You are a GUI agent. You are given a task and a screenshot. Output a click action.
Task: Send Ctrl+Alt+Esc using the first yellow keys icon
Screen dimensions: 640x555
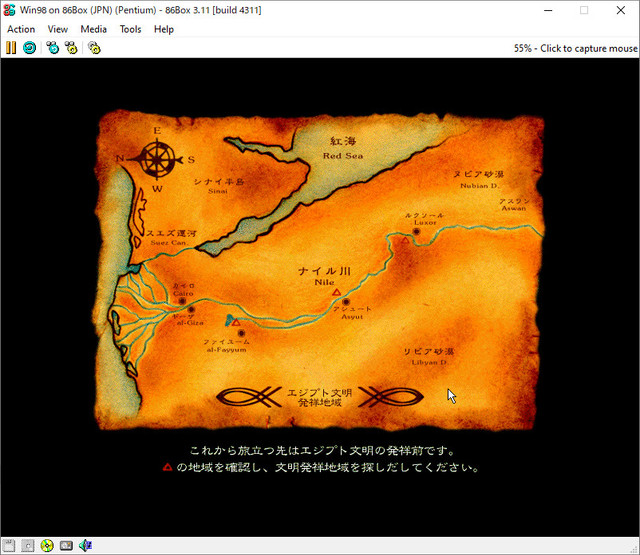tap(71, 48)
